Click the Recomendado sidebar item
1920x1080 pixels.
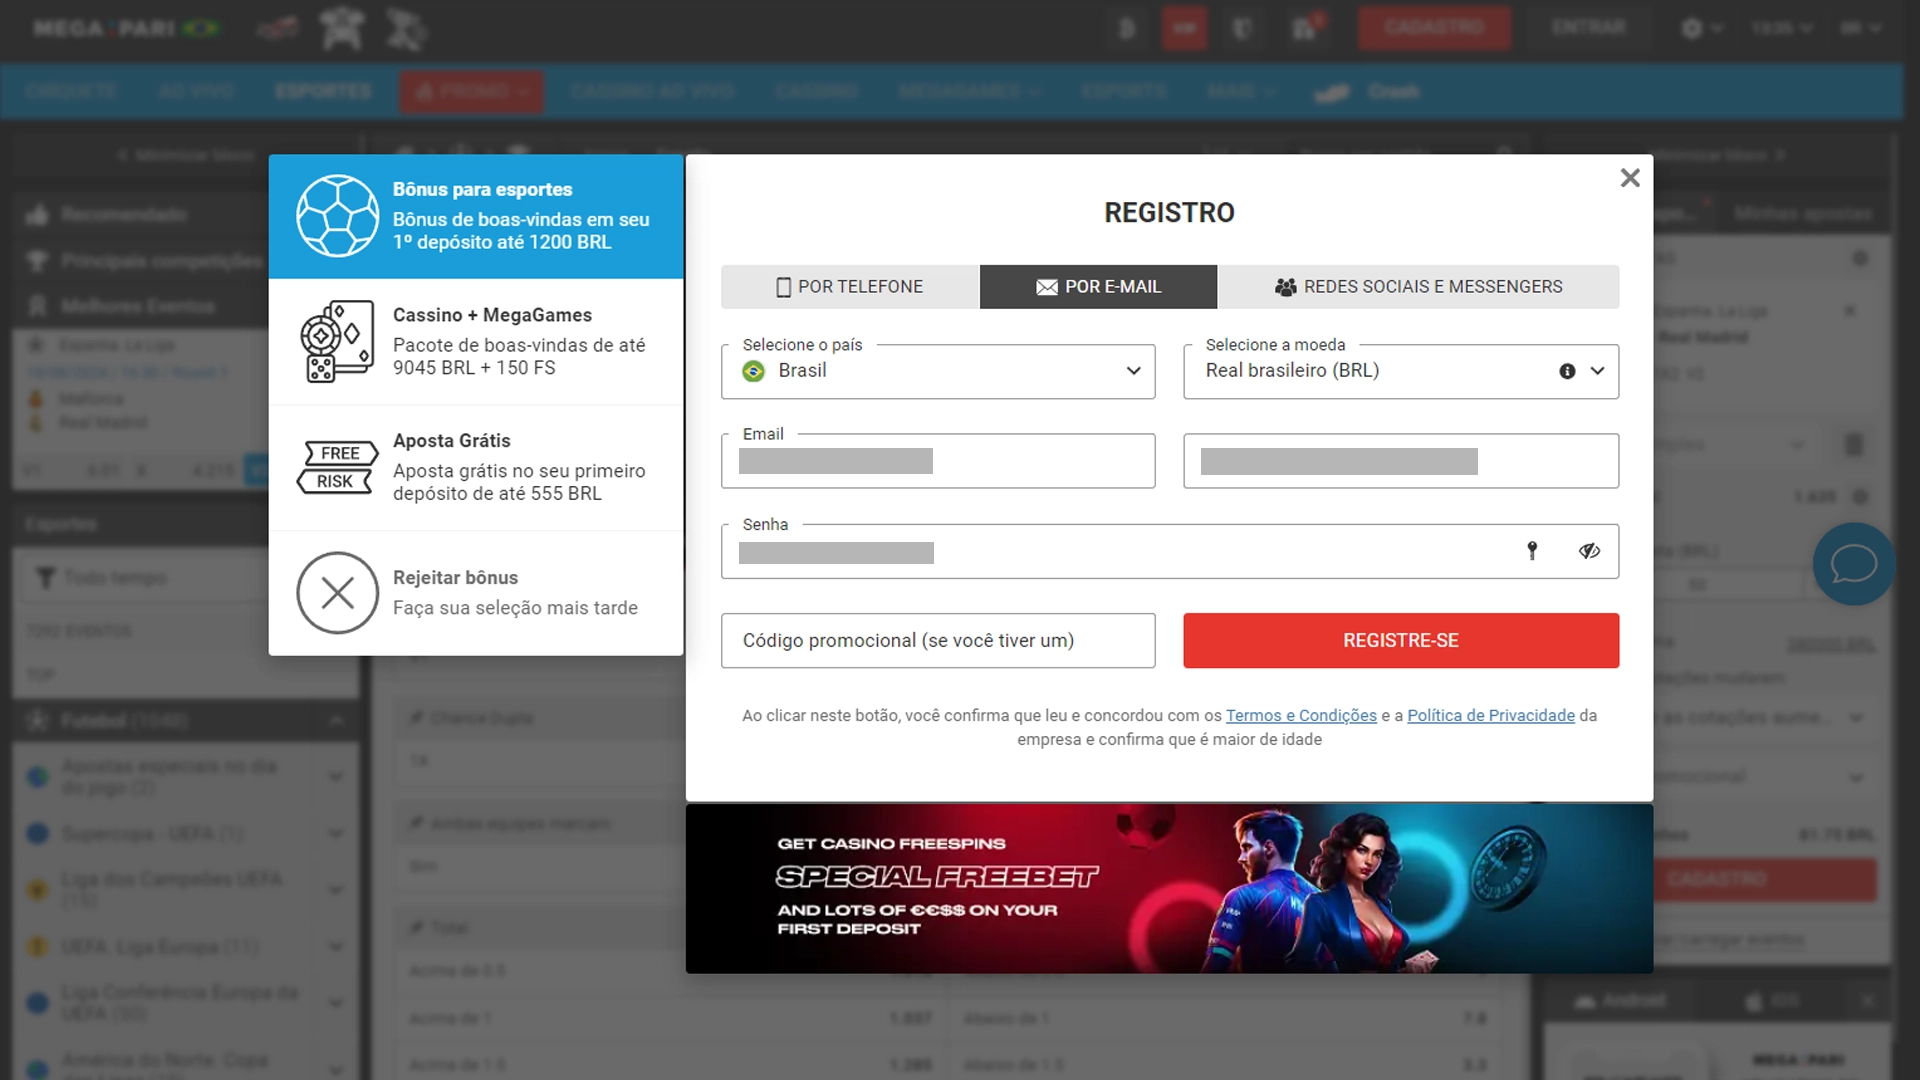124,214
